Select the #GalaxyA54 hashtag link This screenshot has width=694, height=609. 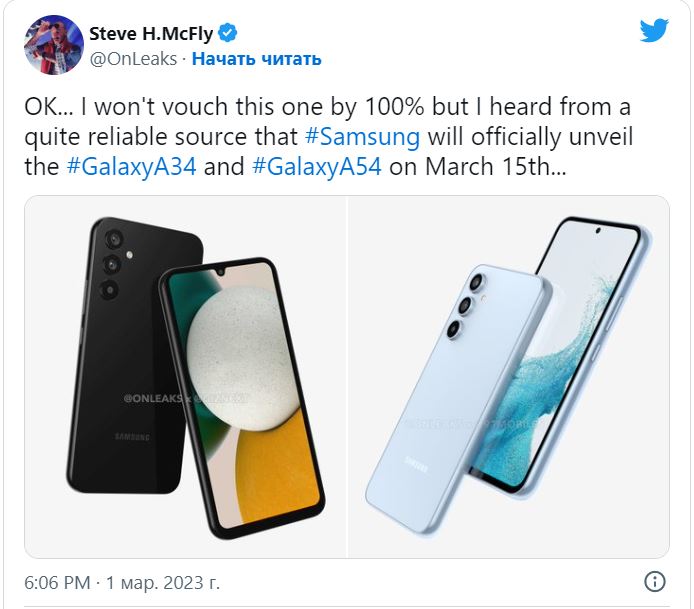click(316, 166)
